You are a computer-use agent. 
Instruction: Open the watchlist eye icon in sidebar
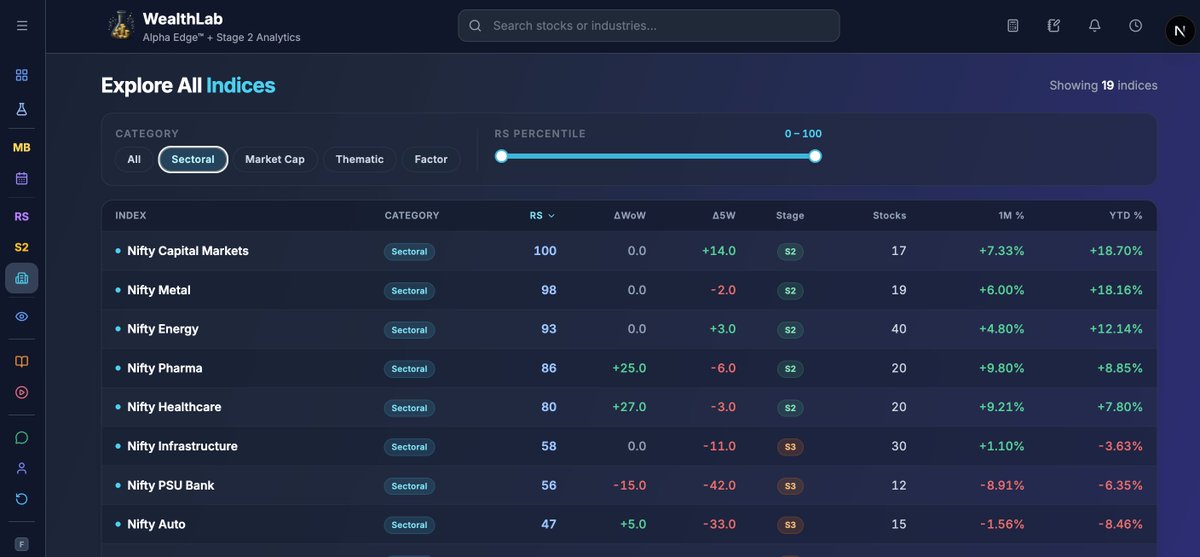[22, 316]
